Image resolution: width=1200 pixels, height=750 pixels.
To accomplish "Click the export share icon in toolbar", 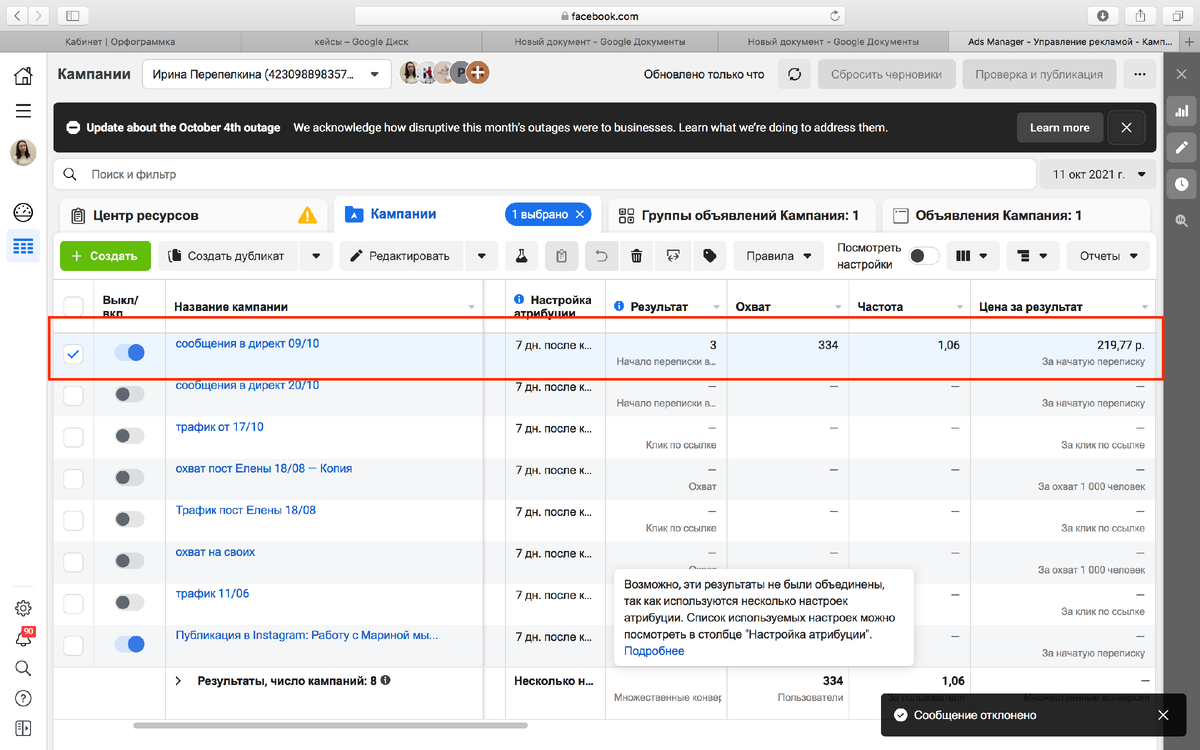I will 673,256.
